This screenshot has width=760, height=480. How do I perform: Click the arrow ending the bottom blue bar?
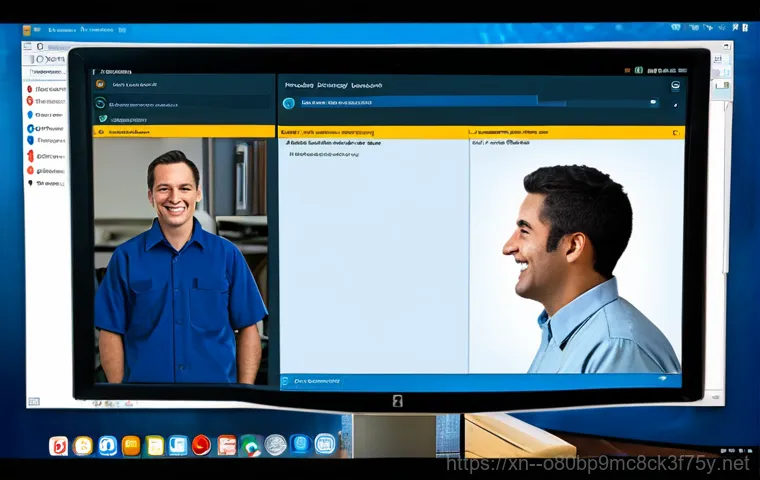coord(663,378)
